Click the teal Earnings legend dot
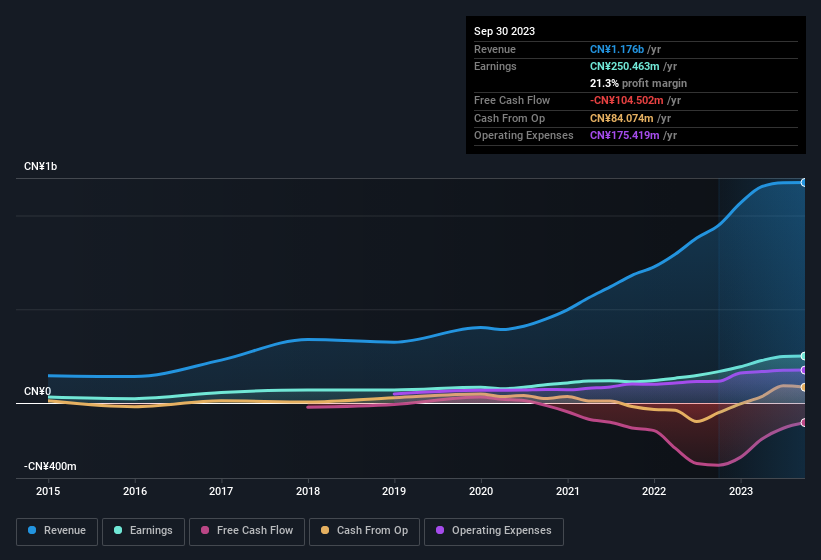The image size is (821, 560). point(118,531)
